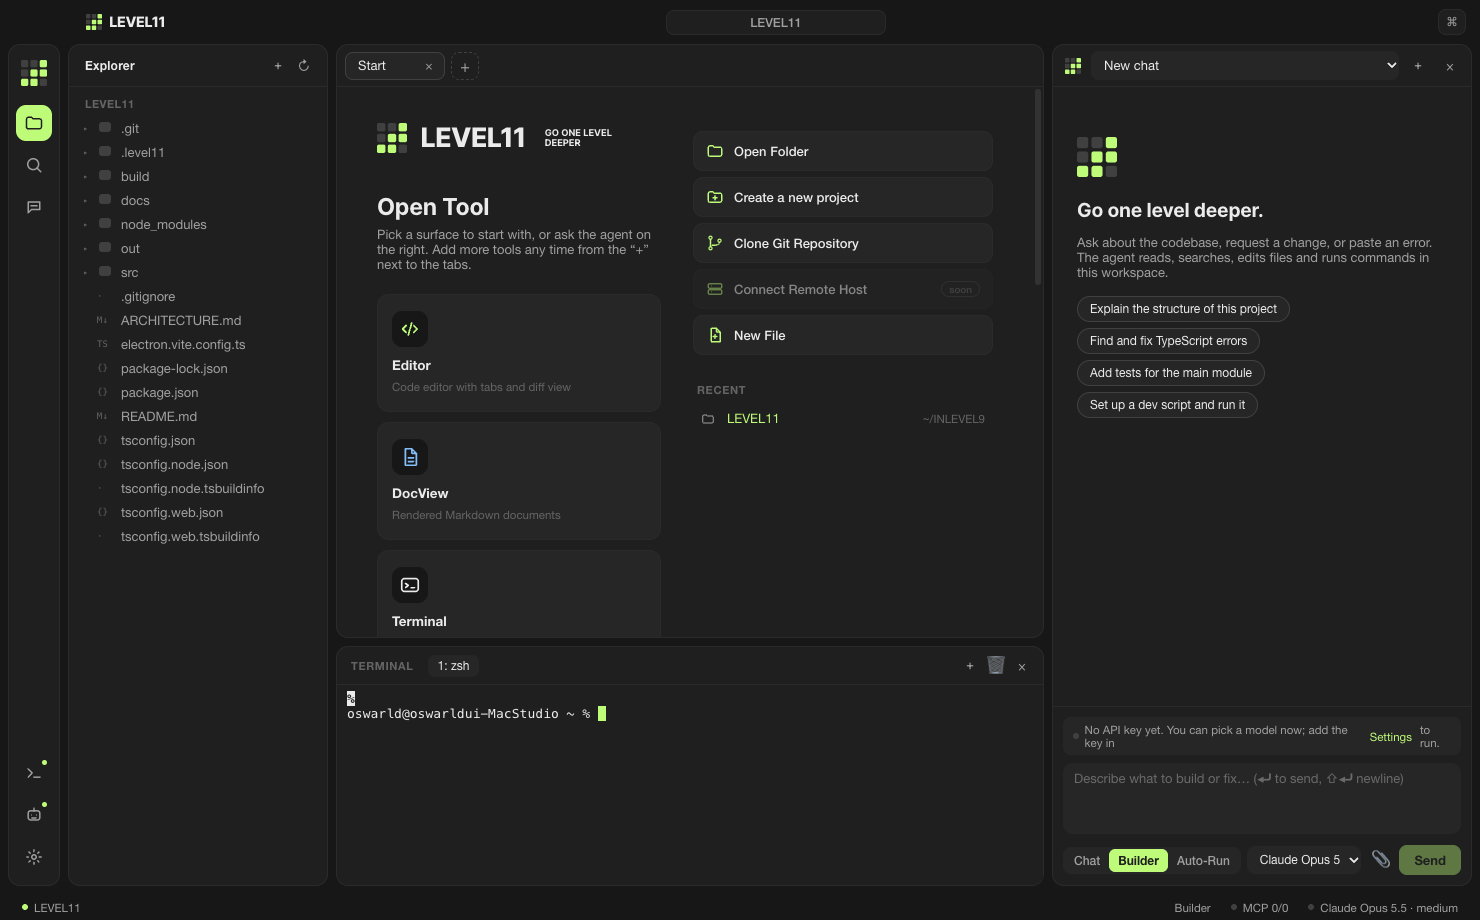Start a new chat with plus icon
Viewport: 1480px width, 920px height.
point(1418,66)
